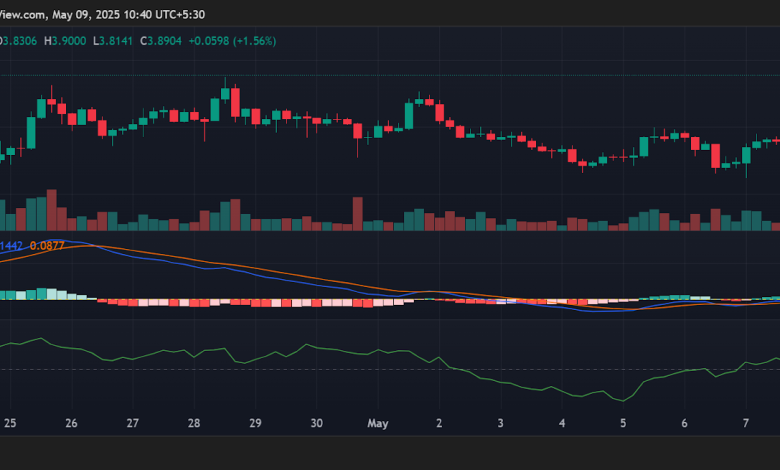This screenshot has width=780, height=470.
Task: Click the price change +0.0598 (+1.56%)
Action: pyautogui.click(x=232, y=41)
